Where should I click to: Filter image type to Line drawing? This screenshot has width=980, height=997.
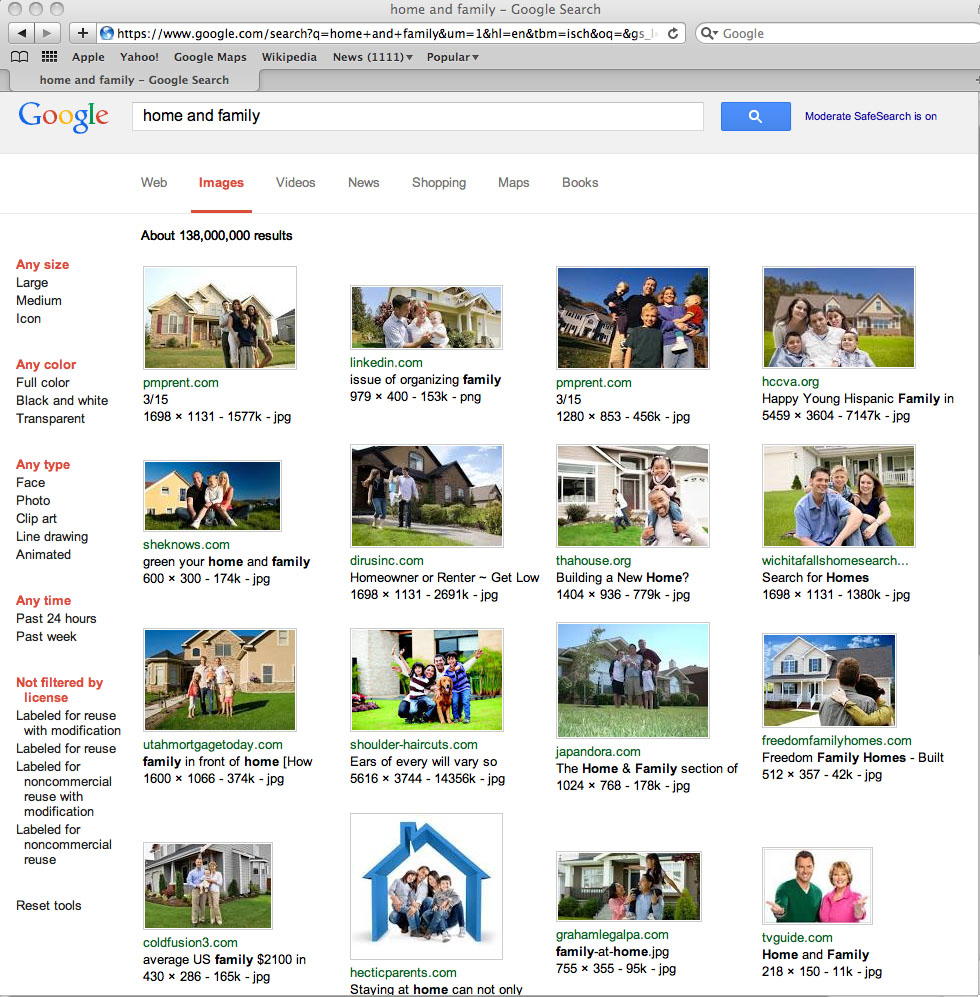(52, 537)
